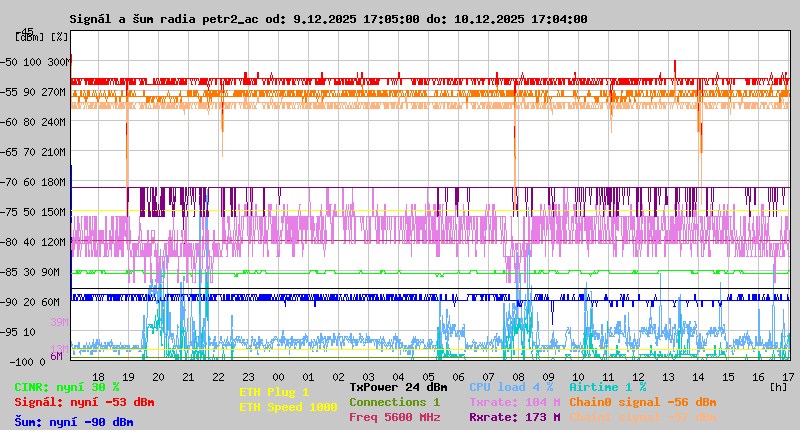Click the Chain1 signal legend entry
The height and width of the screenshot is (430, 800).
643,417
